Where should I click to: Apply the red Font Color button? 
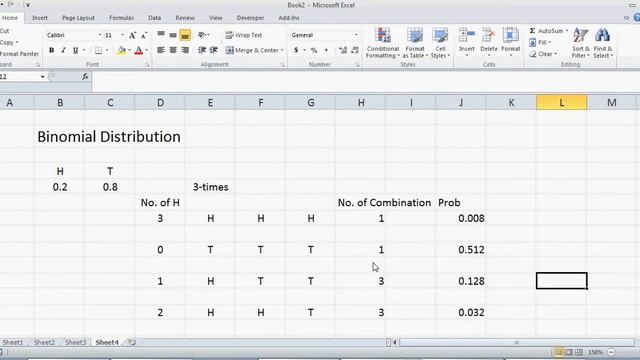(x=138, y=50)
